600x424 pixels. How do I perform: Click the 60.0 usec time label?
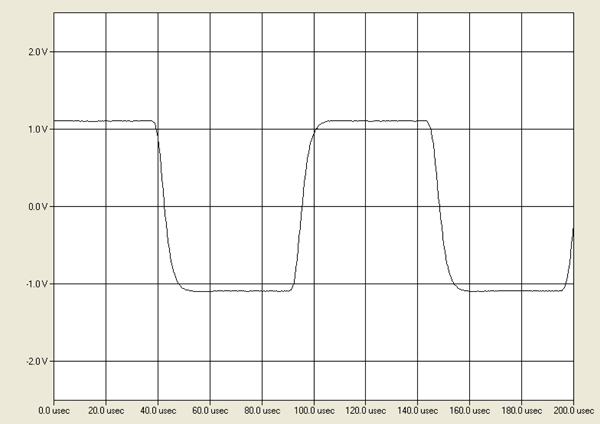210,411
